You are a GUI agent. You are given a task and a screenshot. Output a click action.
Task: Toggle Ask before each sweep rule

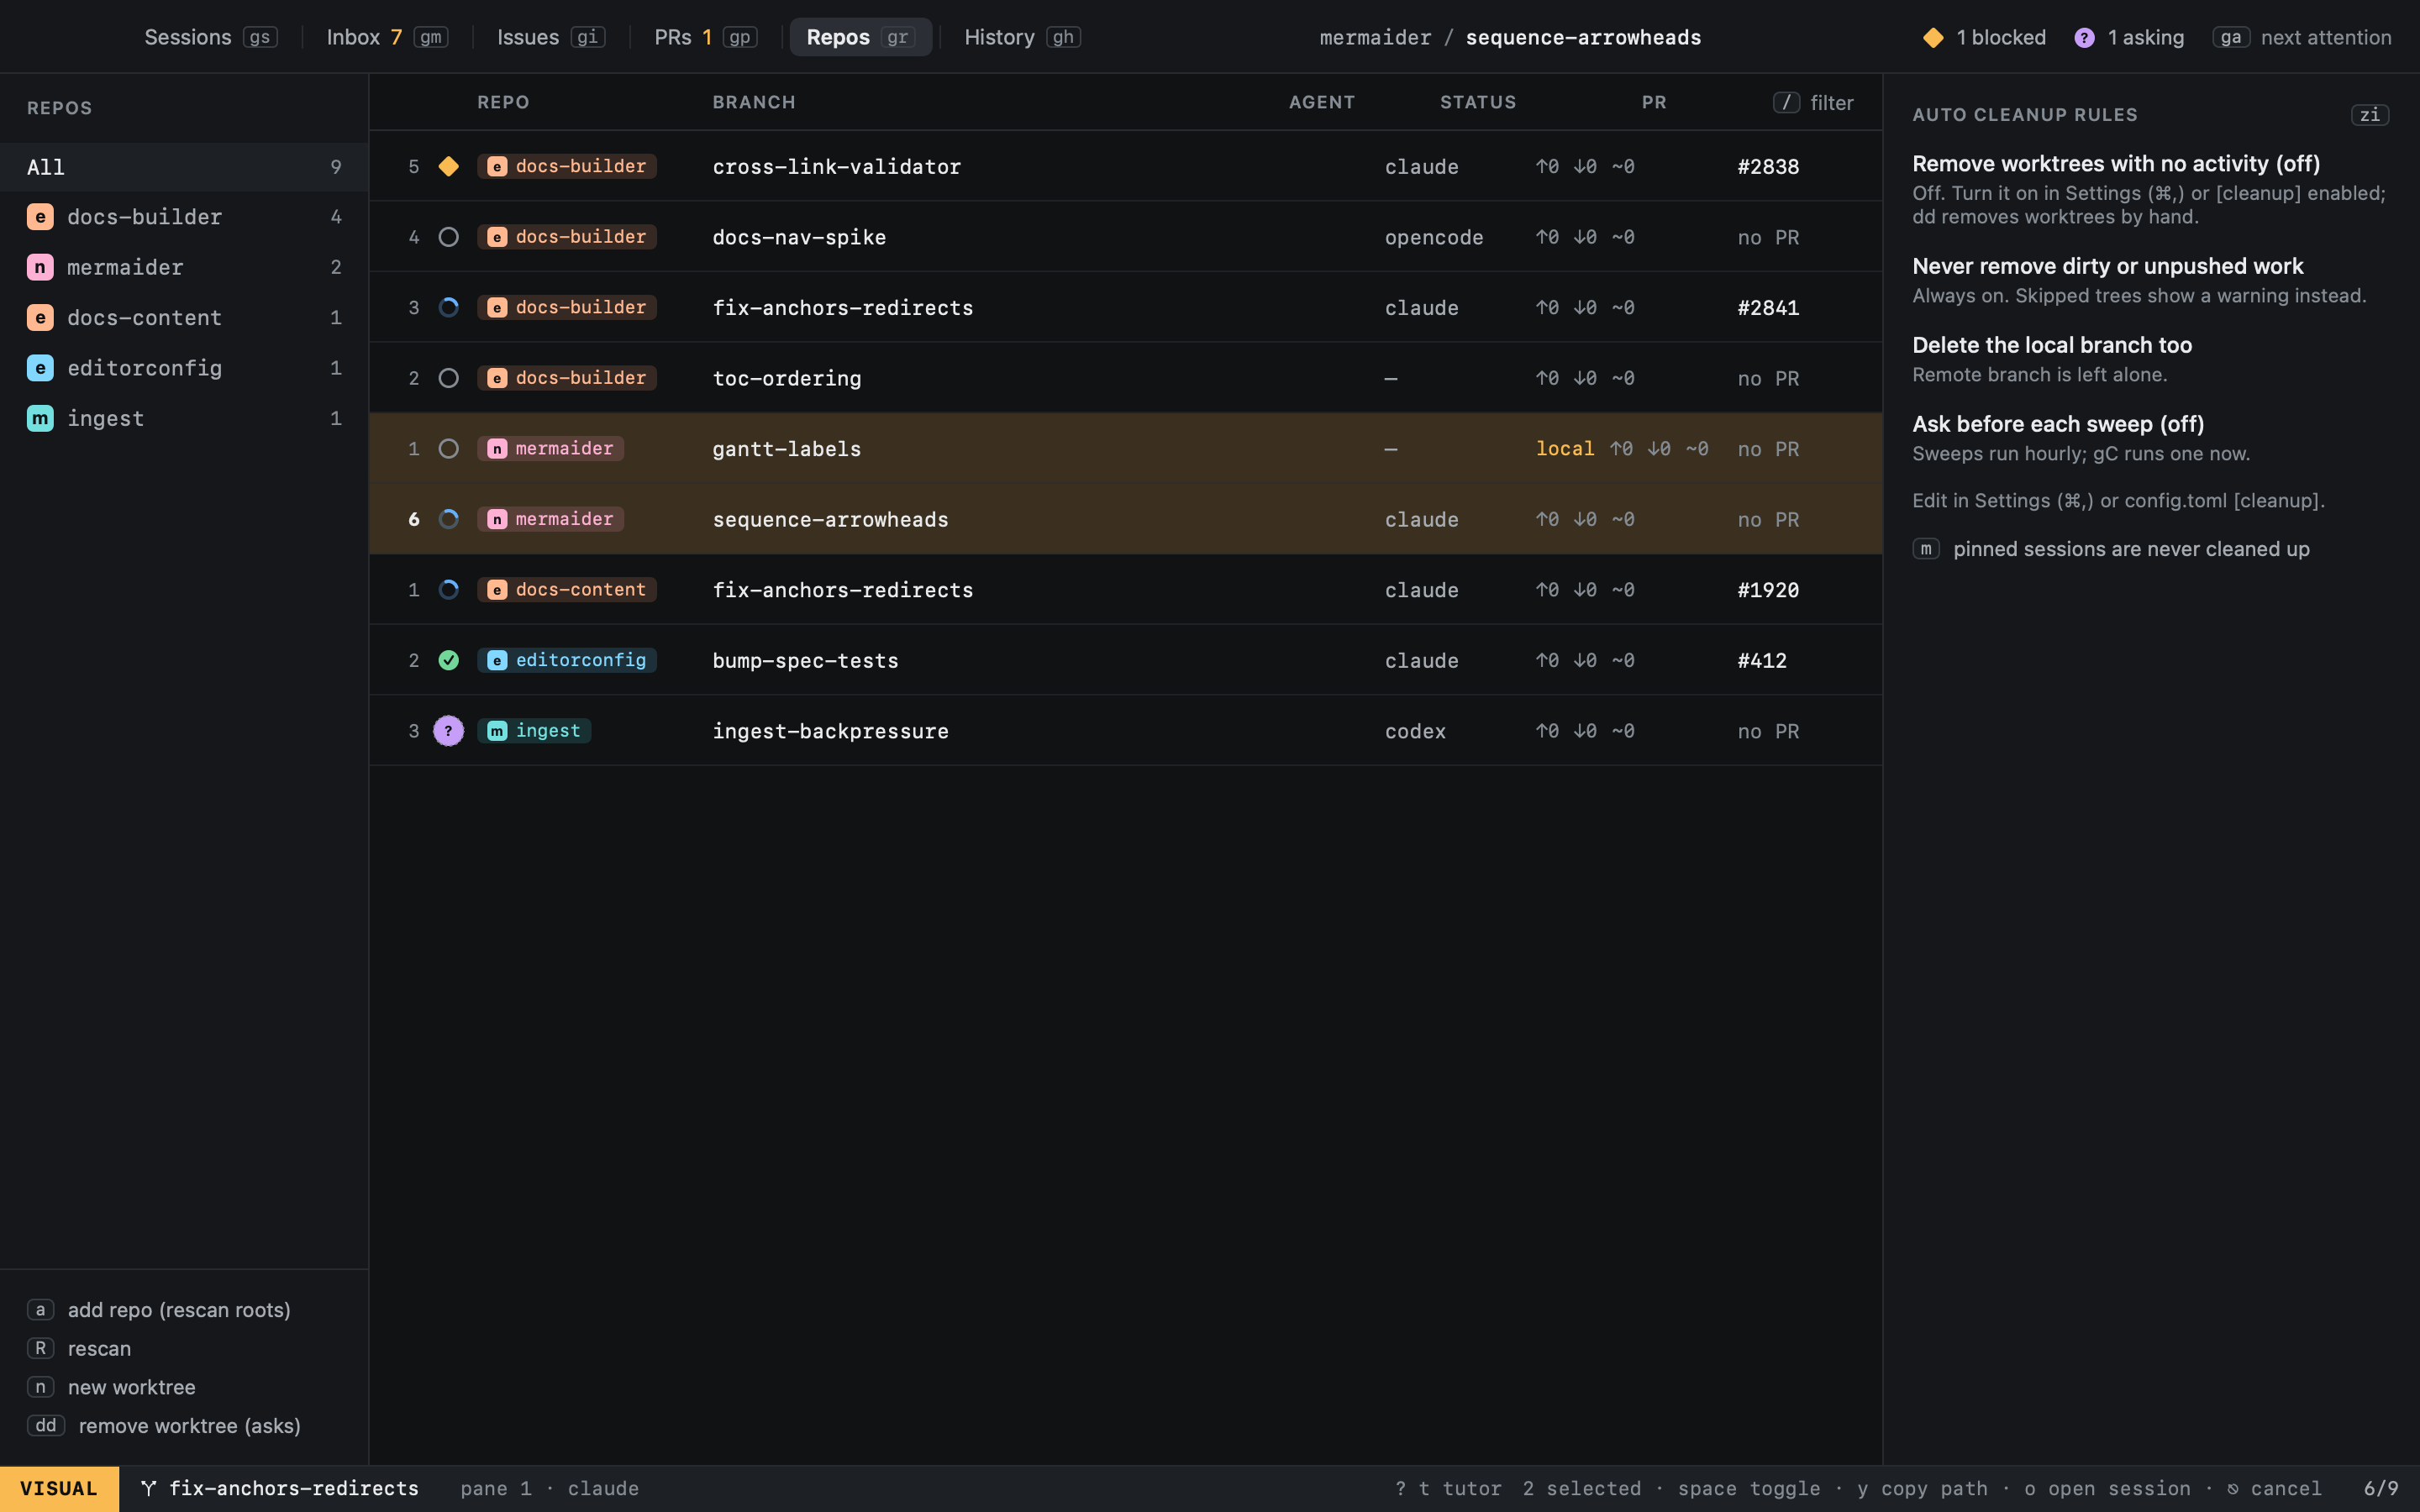(x=2058, y=424)
